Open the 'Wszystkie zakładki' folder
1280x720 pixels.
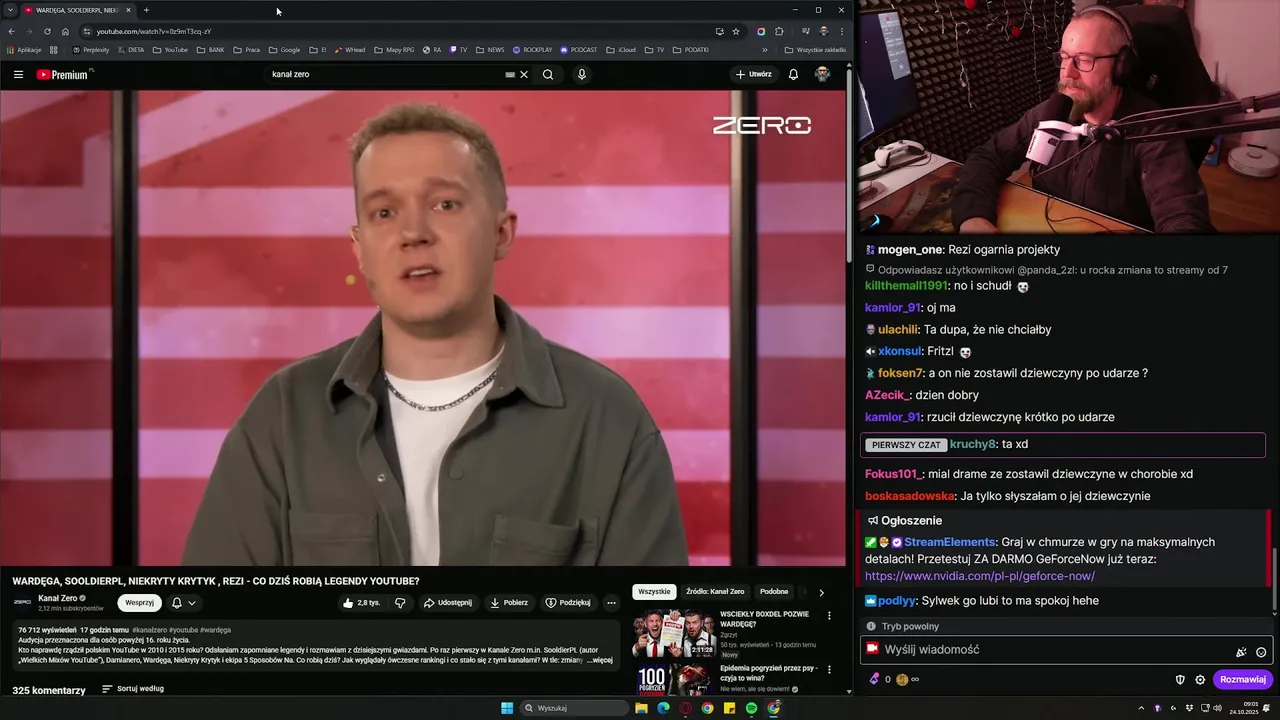[x=815, y=49]
